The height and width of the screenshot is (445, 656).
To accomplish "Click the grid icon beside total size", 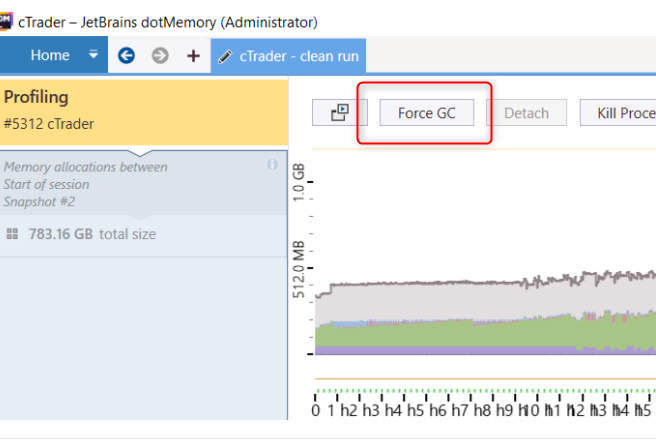I will point(12,234).
